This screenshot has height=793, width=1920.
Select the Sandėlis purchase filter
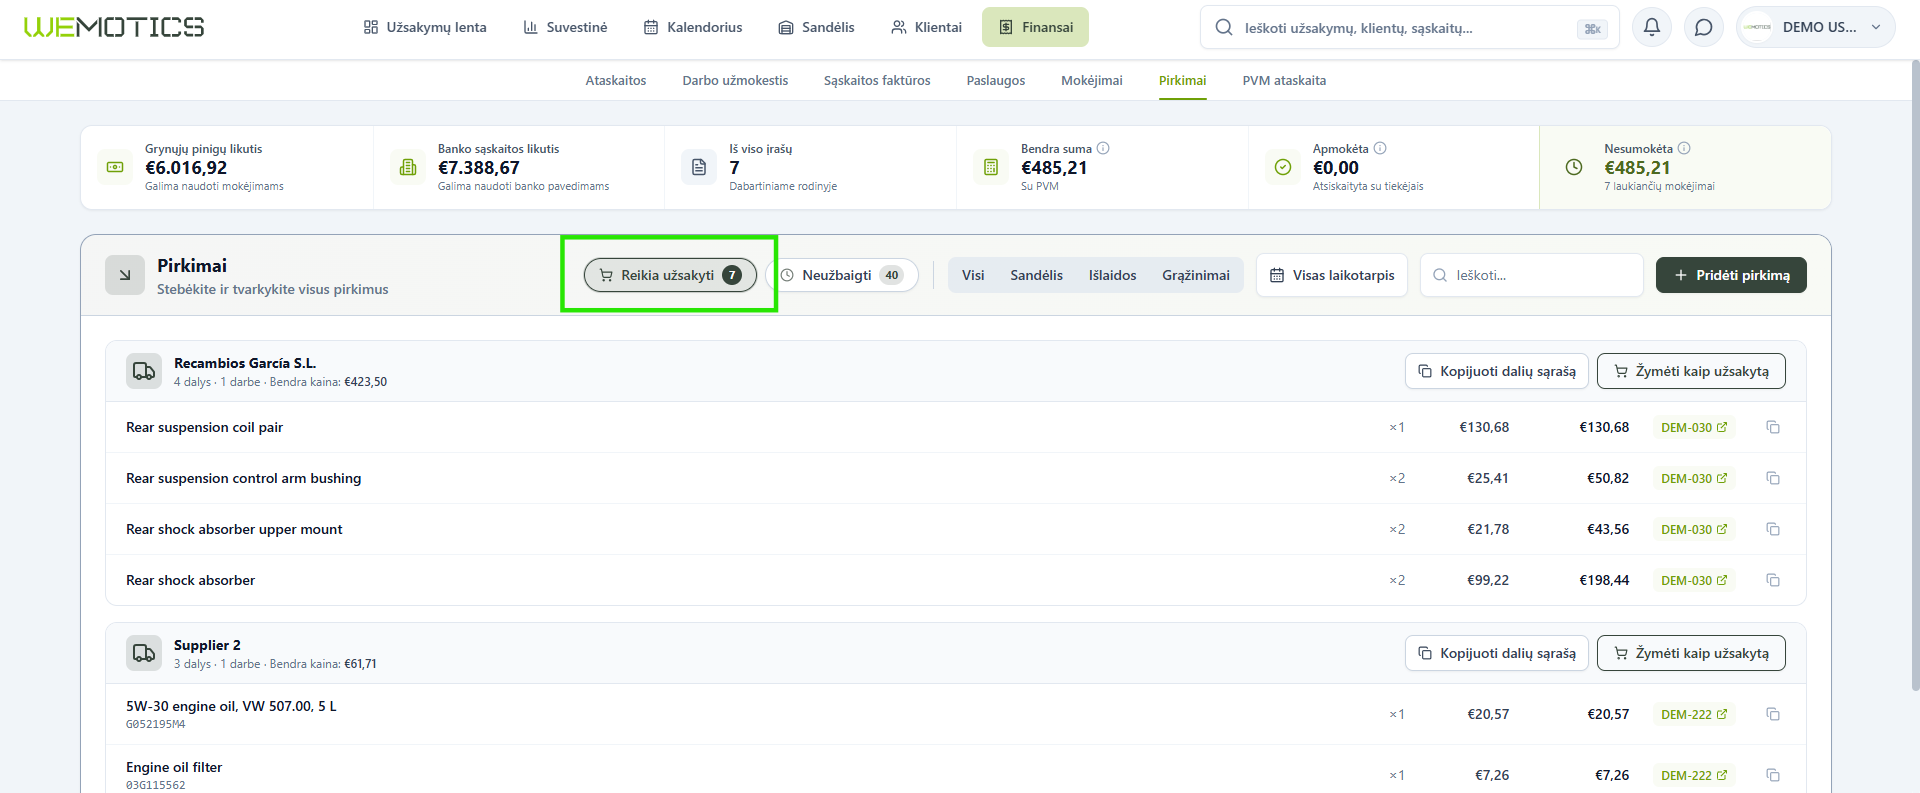(1036, 275)
